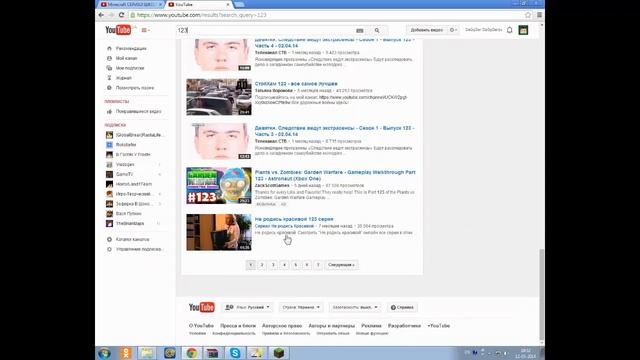This screenshot has height=360, width=640.
Task: Open the Страна: Украина country dropdown
Action: (x=301, y=307)
